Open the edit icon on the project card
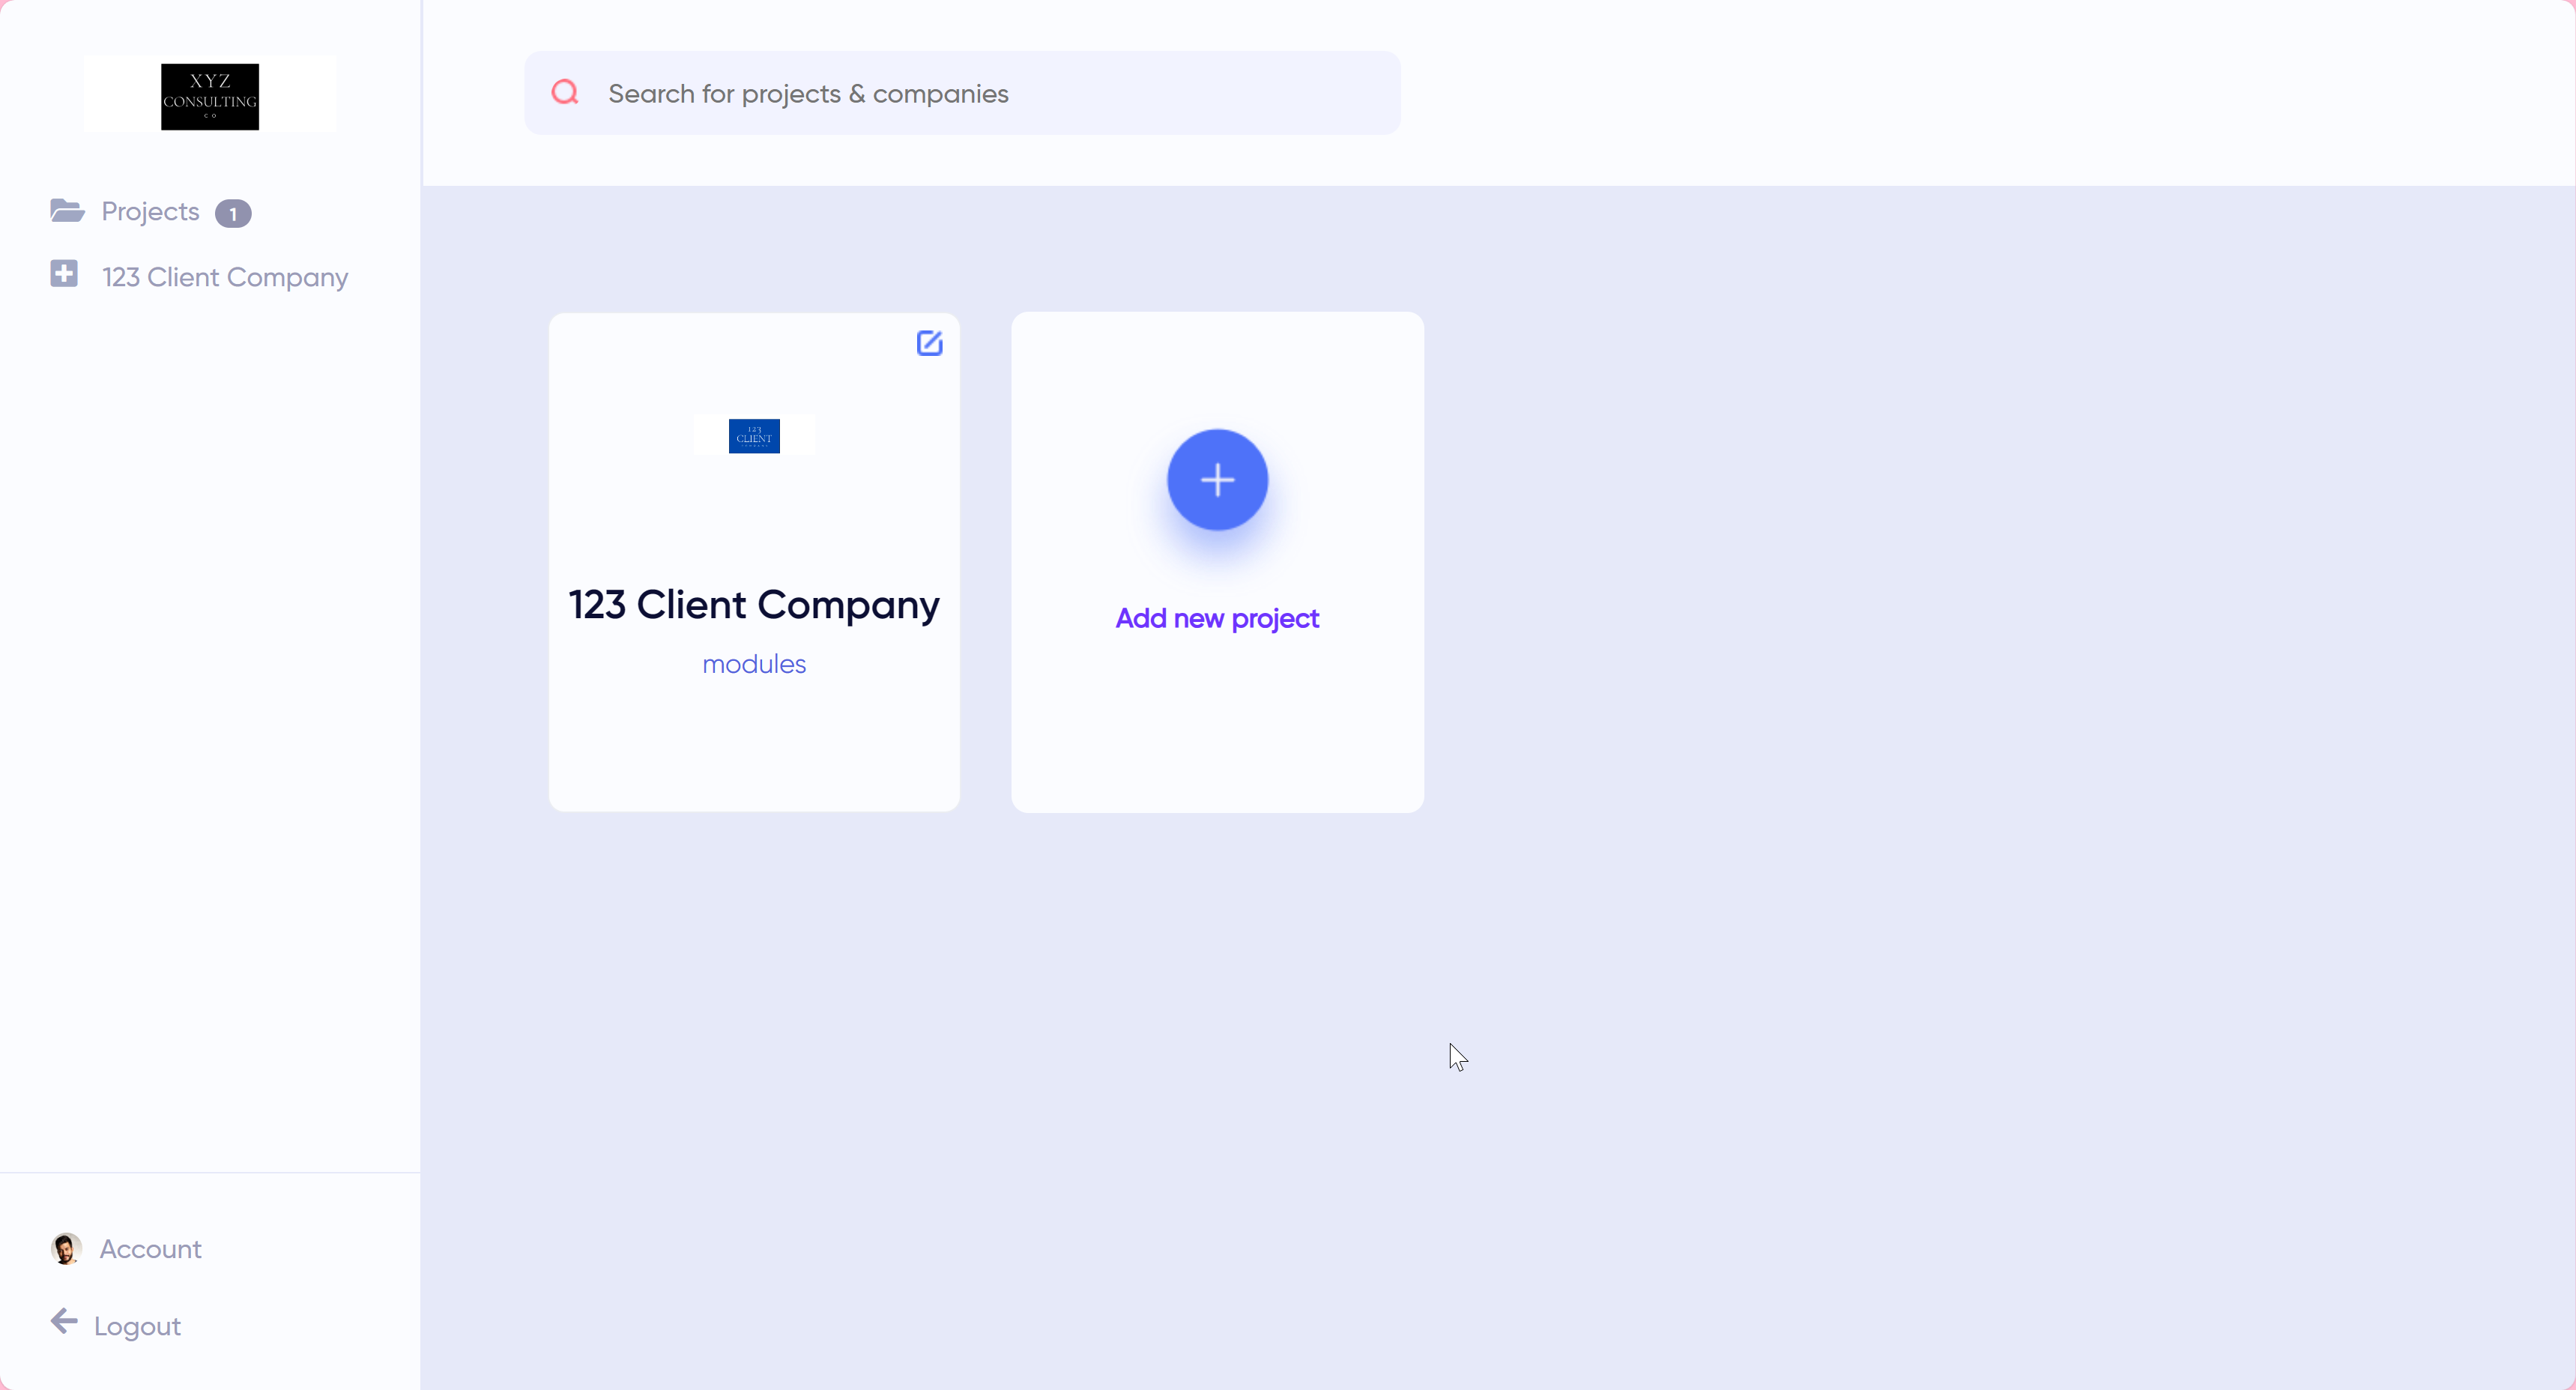2576x1390 pixels. pos(929,343)
